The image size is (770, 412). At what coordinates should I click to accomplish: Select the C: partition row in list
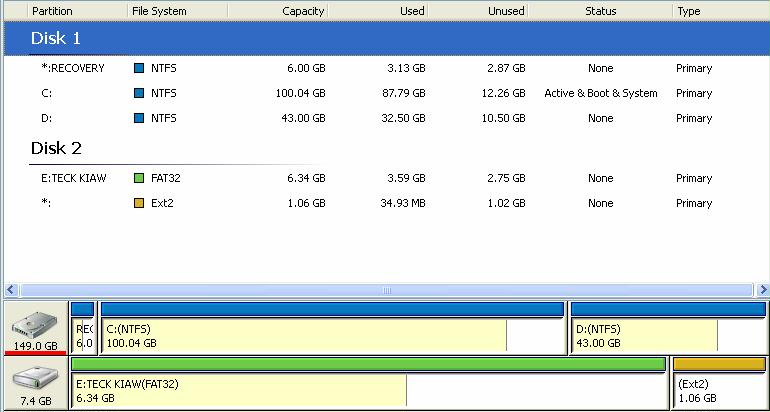click(385, 94)
